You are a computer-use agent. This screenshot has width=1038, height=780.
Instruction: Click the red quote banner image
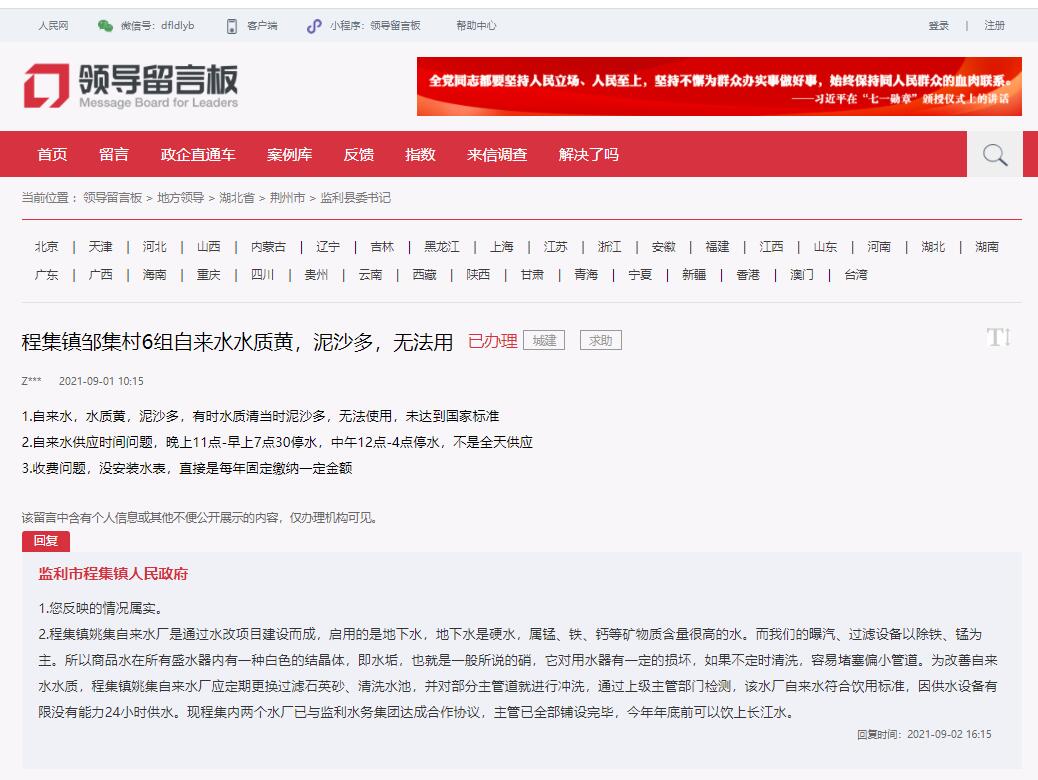719,87
